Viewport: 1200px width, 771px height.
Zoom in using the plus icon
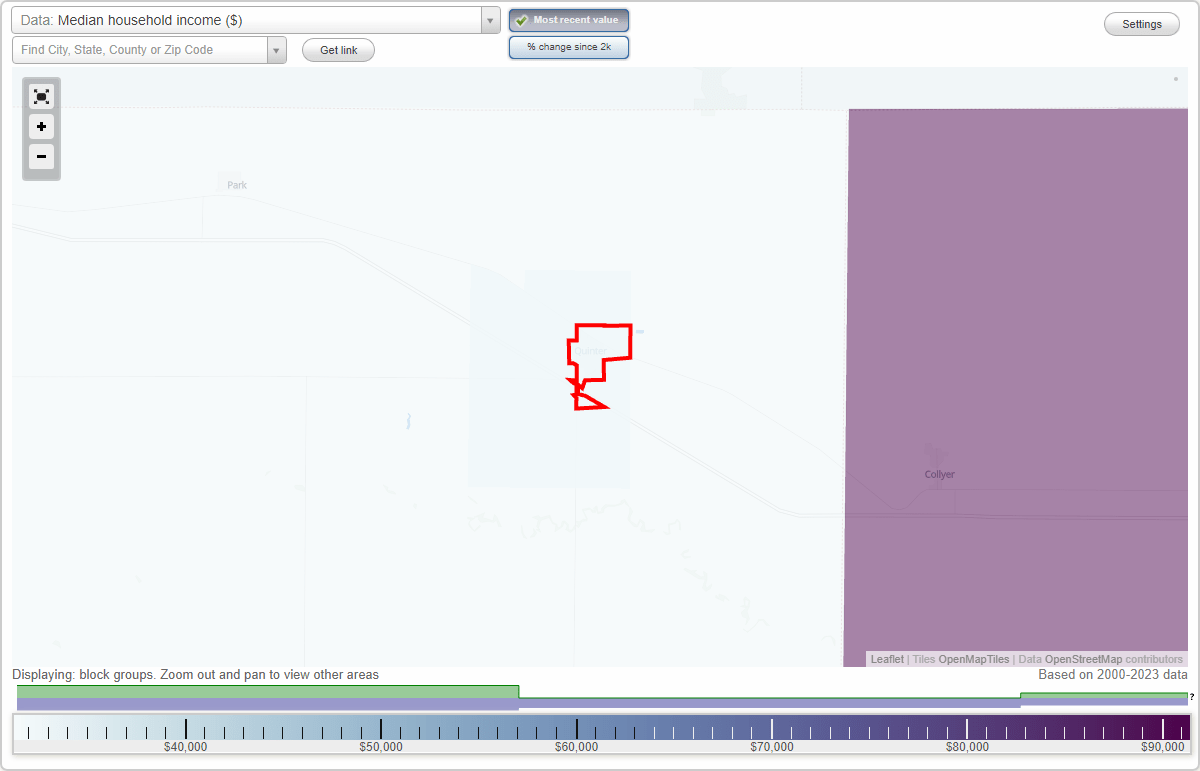point(41,127)
